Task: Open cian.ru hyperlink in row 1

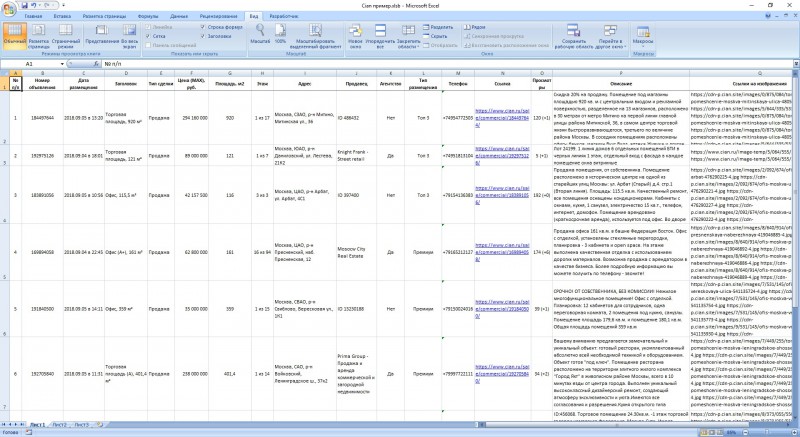Action: [x=502, y=118]
